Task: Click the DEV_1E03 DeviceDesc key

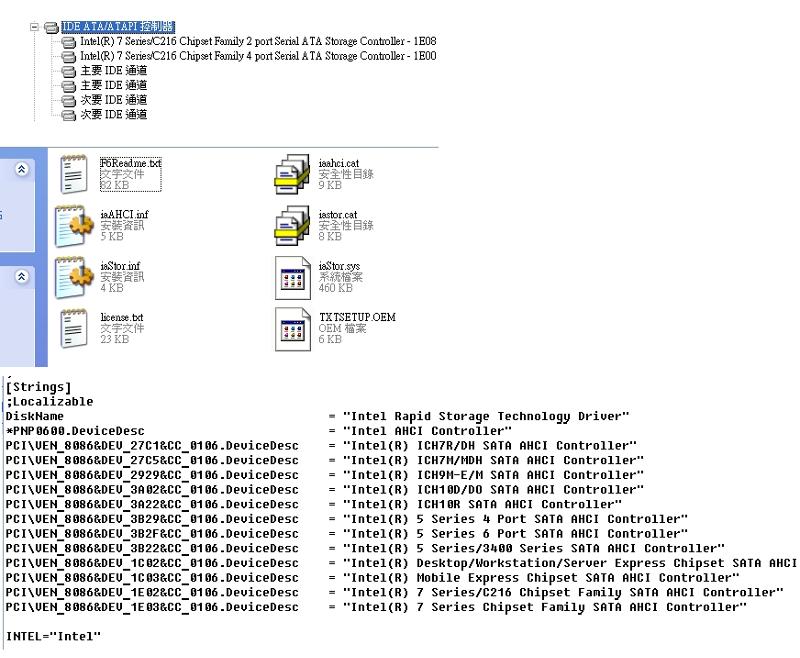Action: coord(152,608)
